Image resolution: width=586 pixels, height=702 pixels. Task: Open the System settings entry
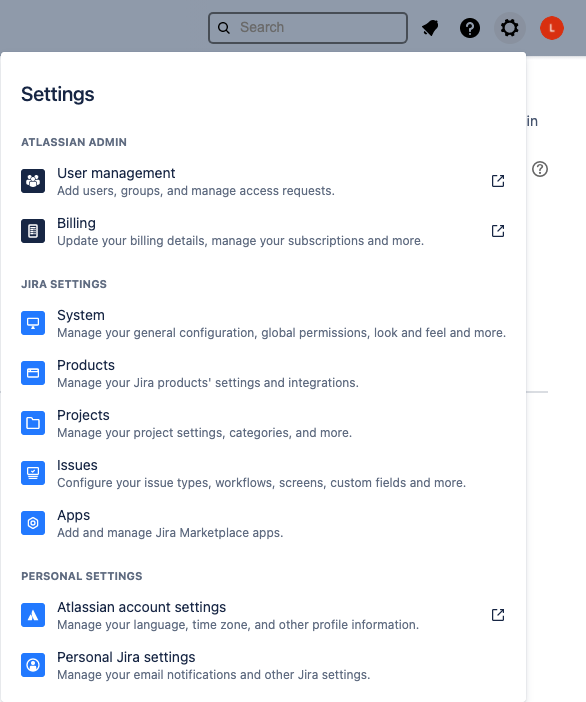(263, 323)
